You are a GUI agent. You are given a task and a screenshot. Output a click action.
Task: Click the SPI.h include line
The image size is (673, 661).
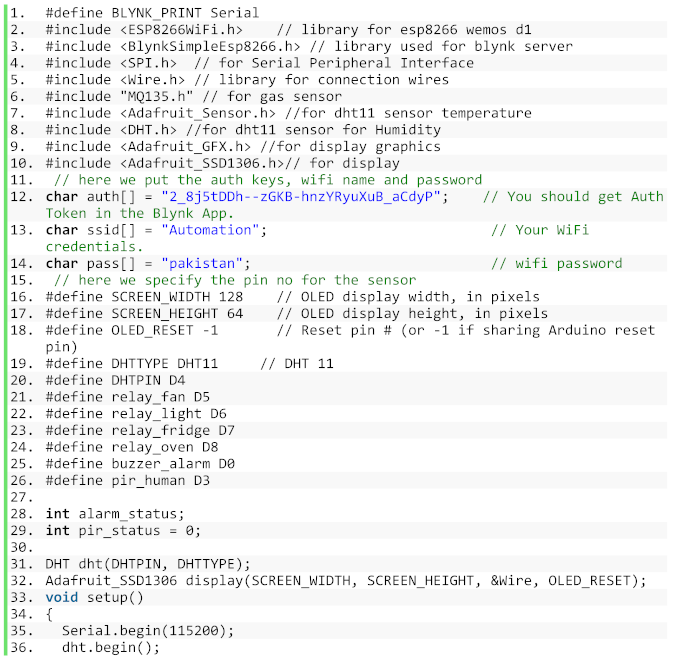click(x=111, y=63)
